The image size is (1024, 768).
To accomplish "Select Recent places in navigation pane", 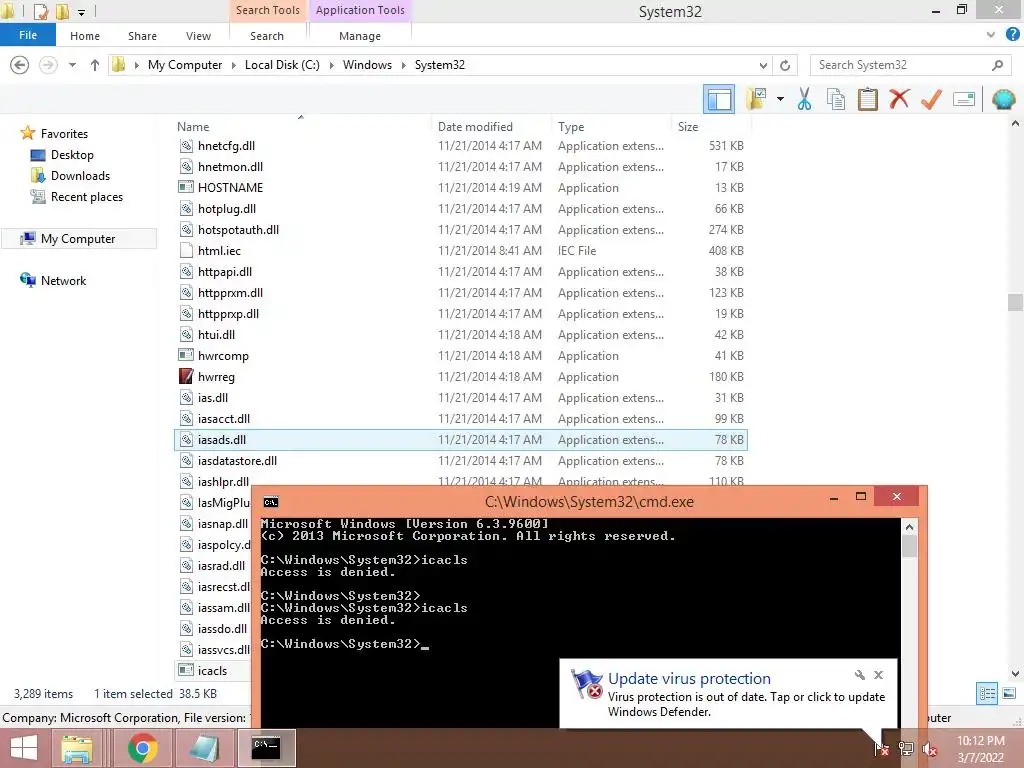I will 87,197.
